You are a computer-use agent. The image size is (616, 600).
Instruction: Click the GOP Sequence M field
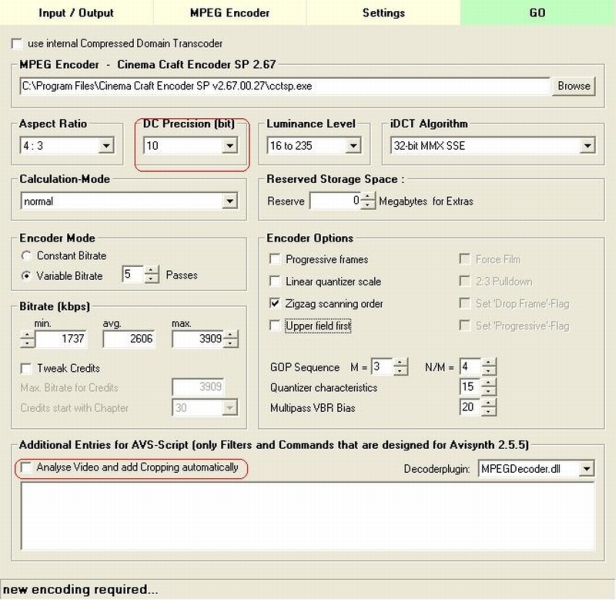point(381,367)
